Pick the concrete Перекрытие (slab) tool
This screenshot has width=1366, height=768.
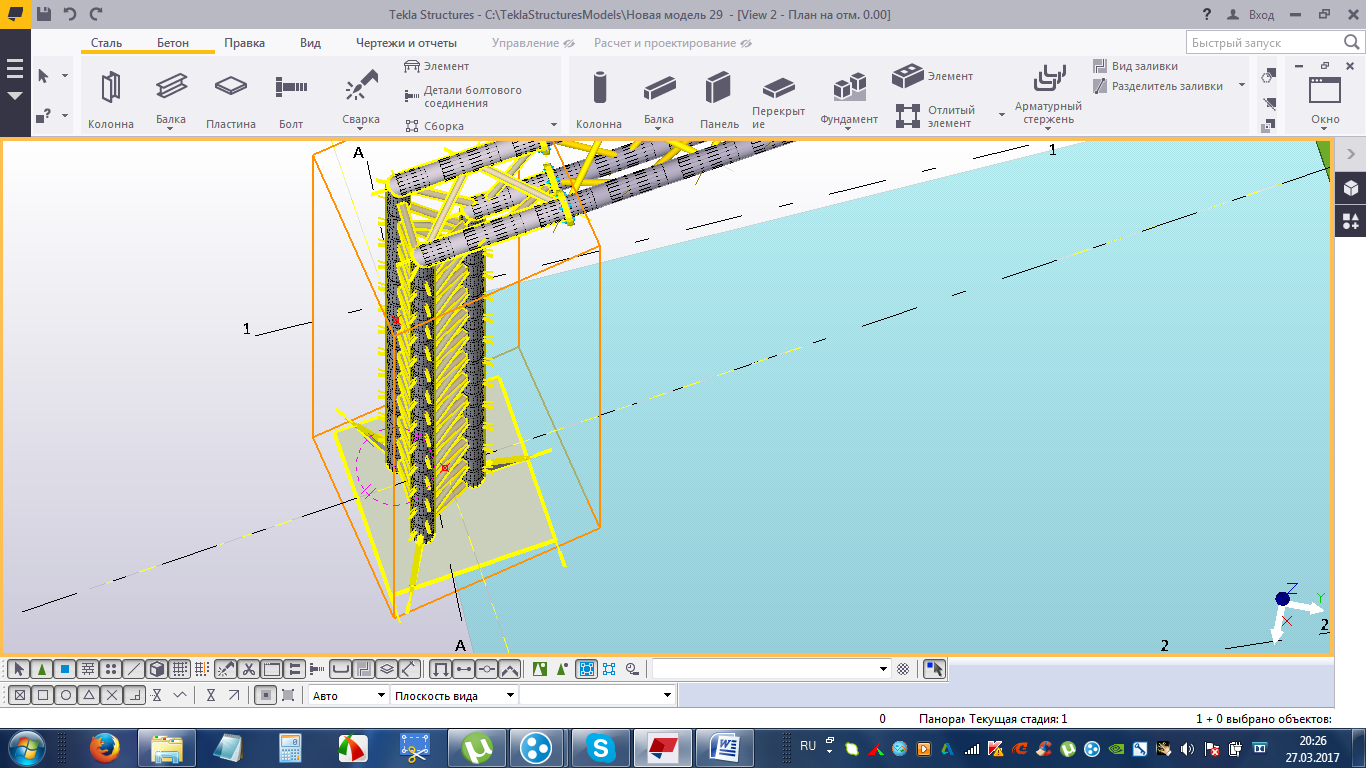point(778,89)
